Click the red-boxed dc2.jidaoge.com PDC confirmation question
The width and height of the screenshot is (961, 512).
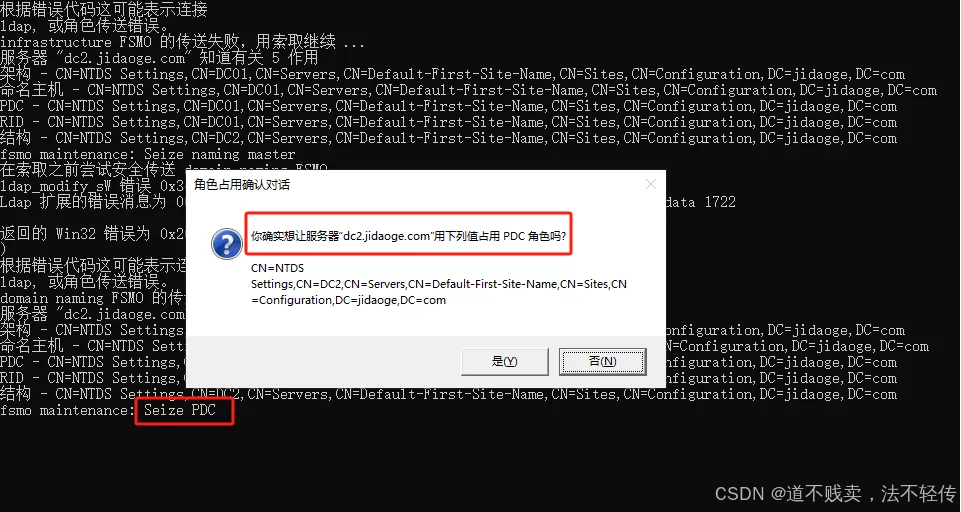(408, 236)
